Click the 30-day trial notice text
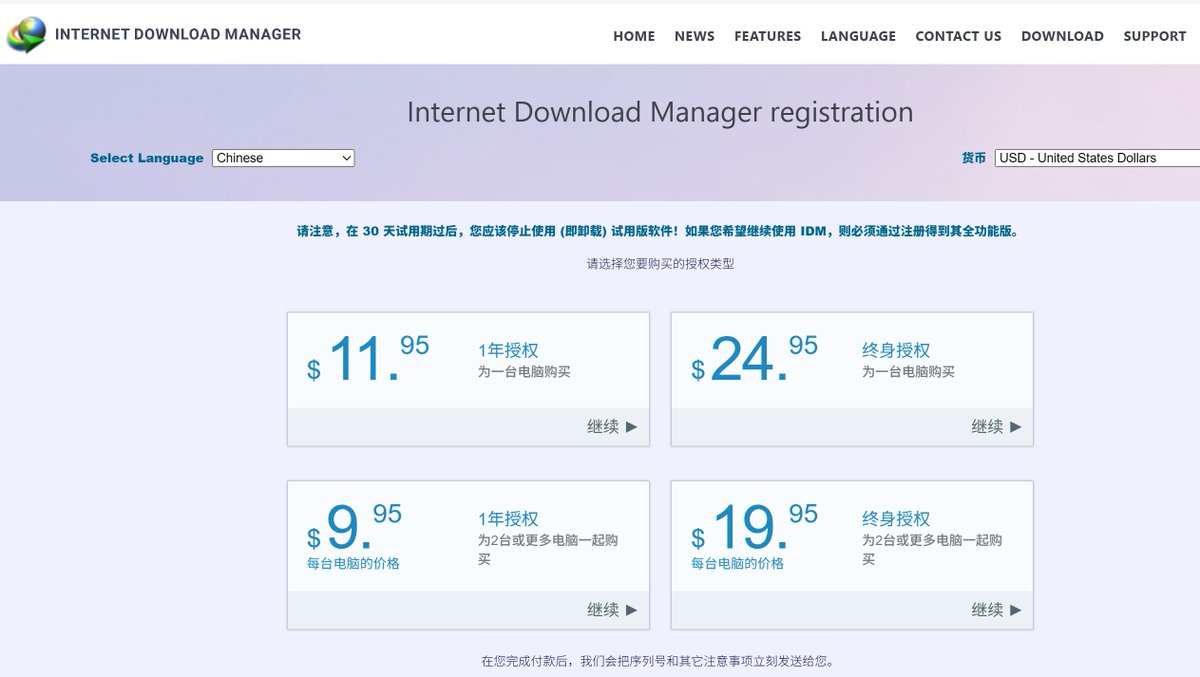The width and height of the screenshot is (1200, 677). 659,231
